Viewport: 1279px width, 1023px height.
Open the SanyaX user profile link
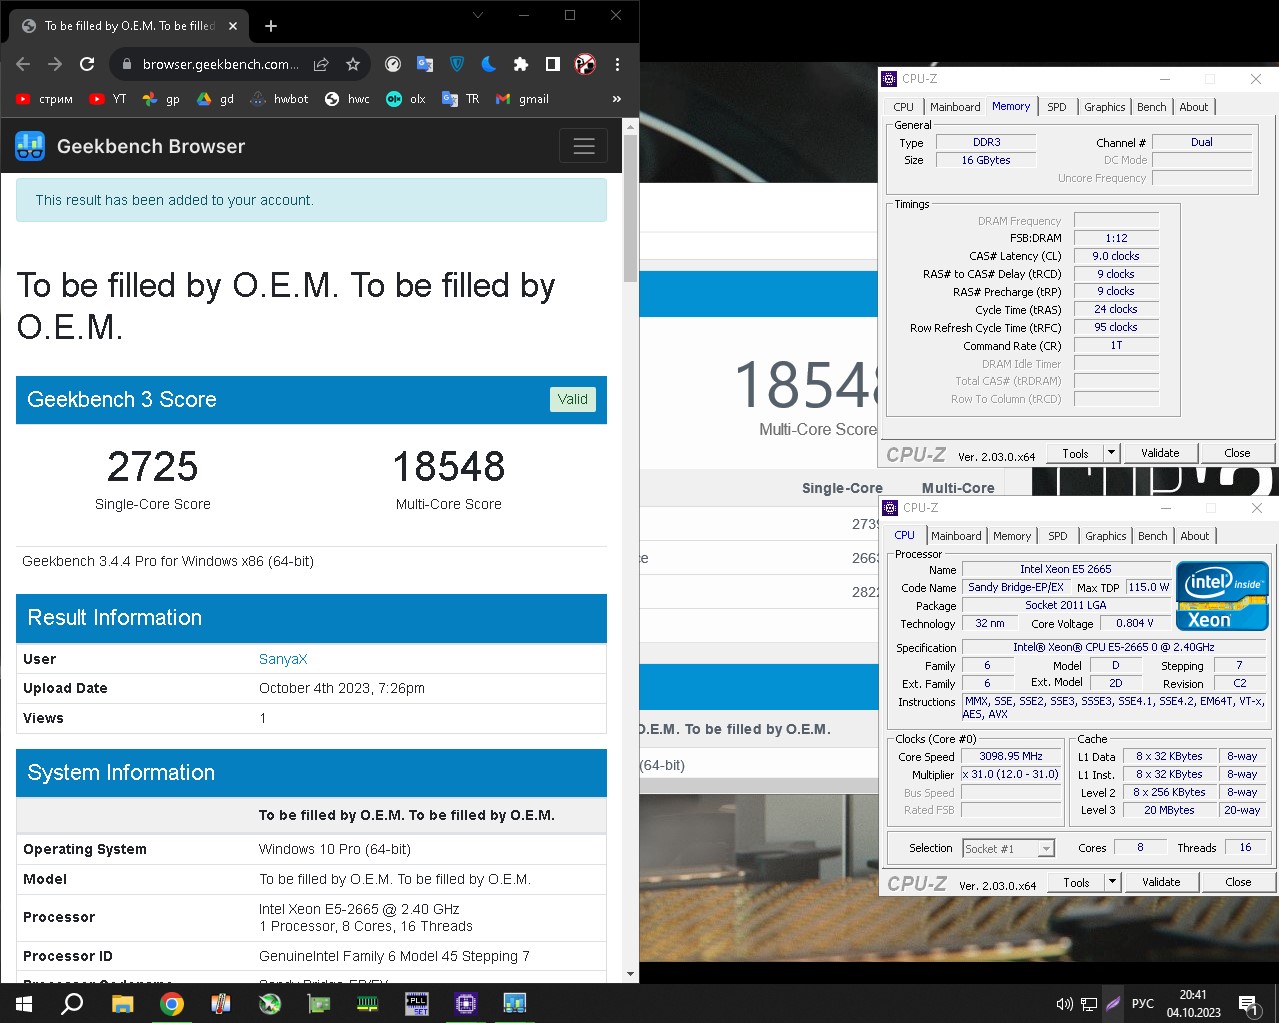coord(283,659)
